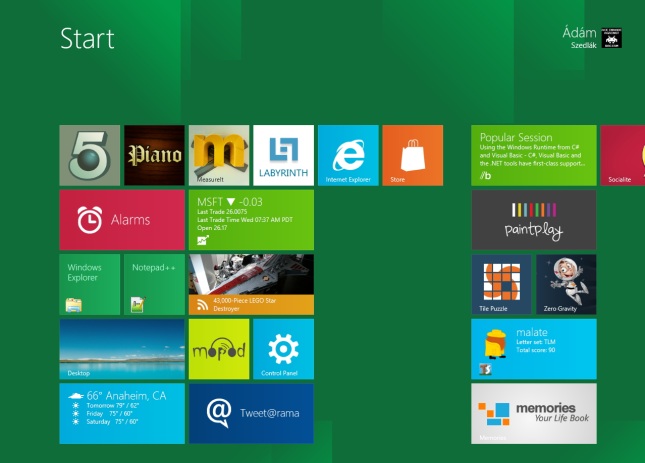Launch the mopod podcast tile
The height and width of the screenshot is (463, 645).
tap(219, 349)
